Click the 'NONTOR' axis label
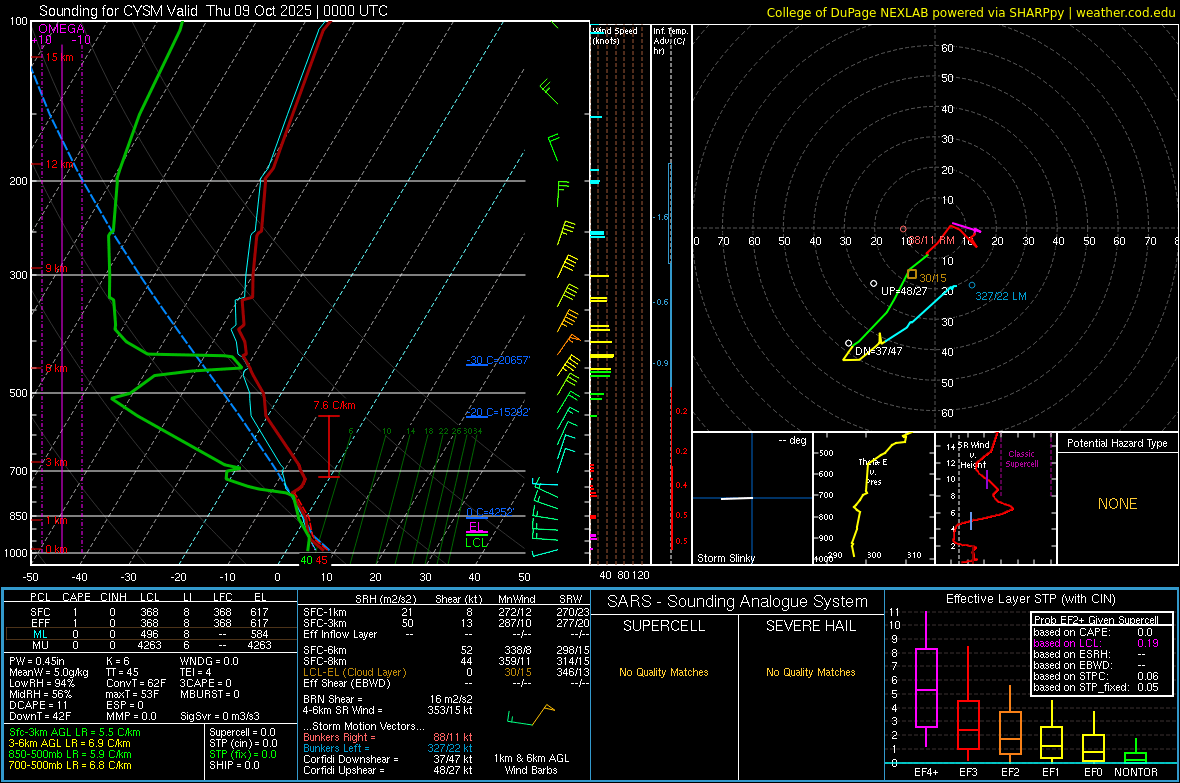This screenshot has width=1180, height=783. pyautogui.click(x=1136, y=772)
